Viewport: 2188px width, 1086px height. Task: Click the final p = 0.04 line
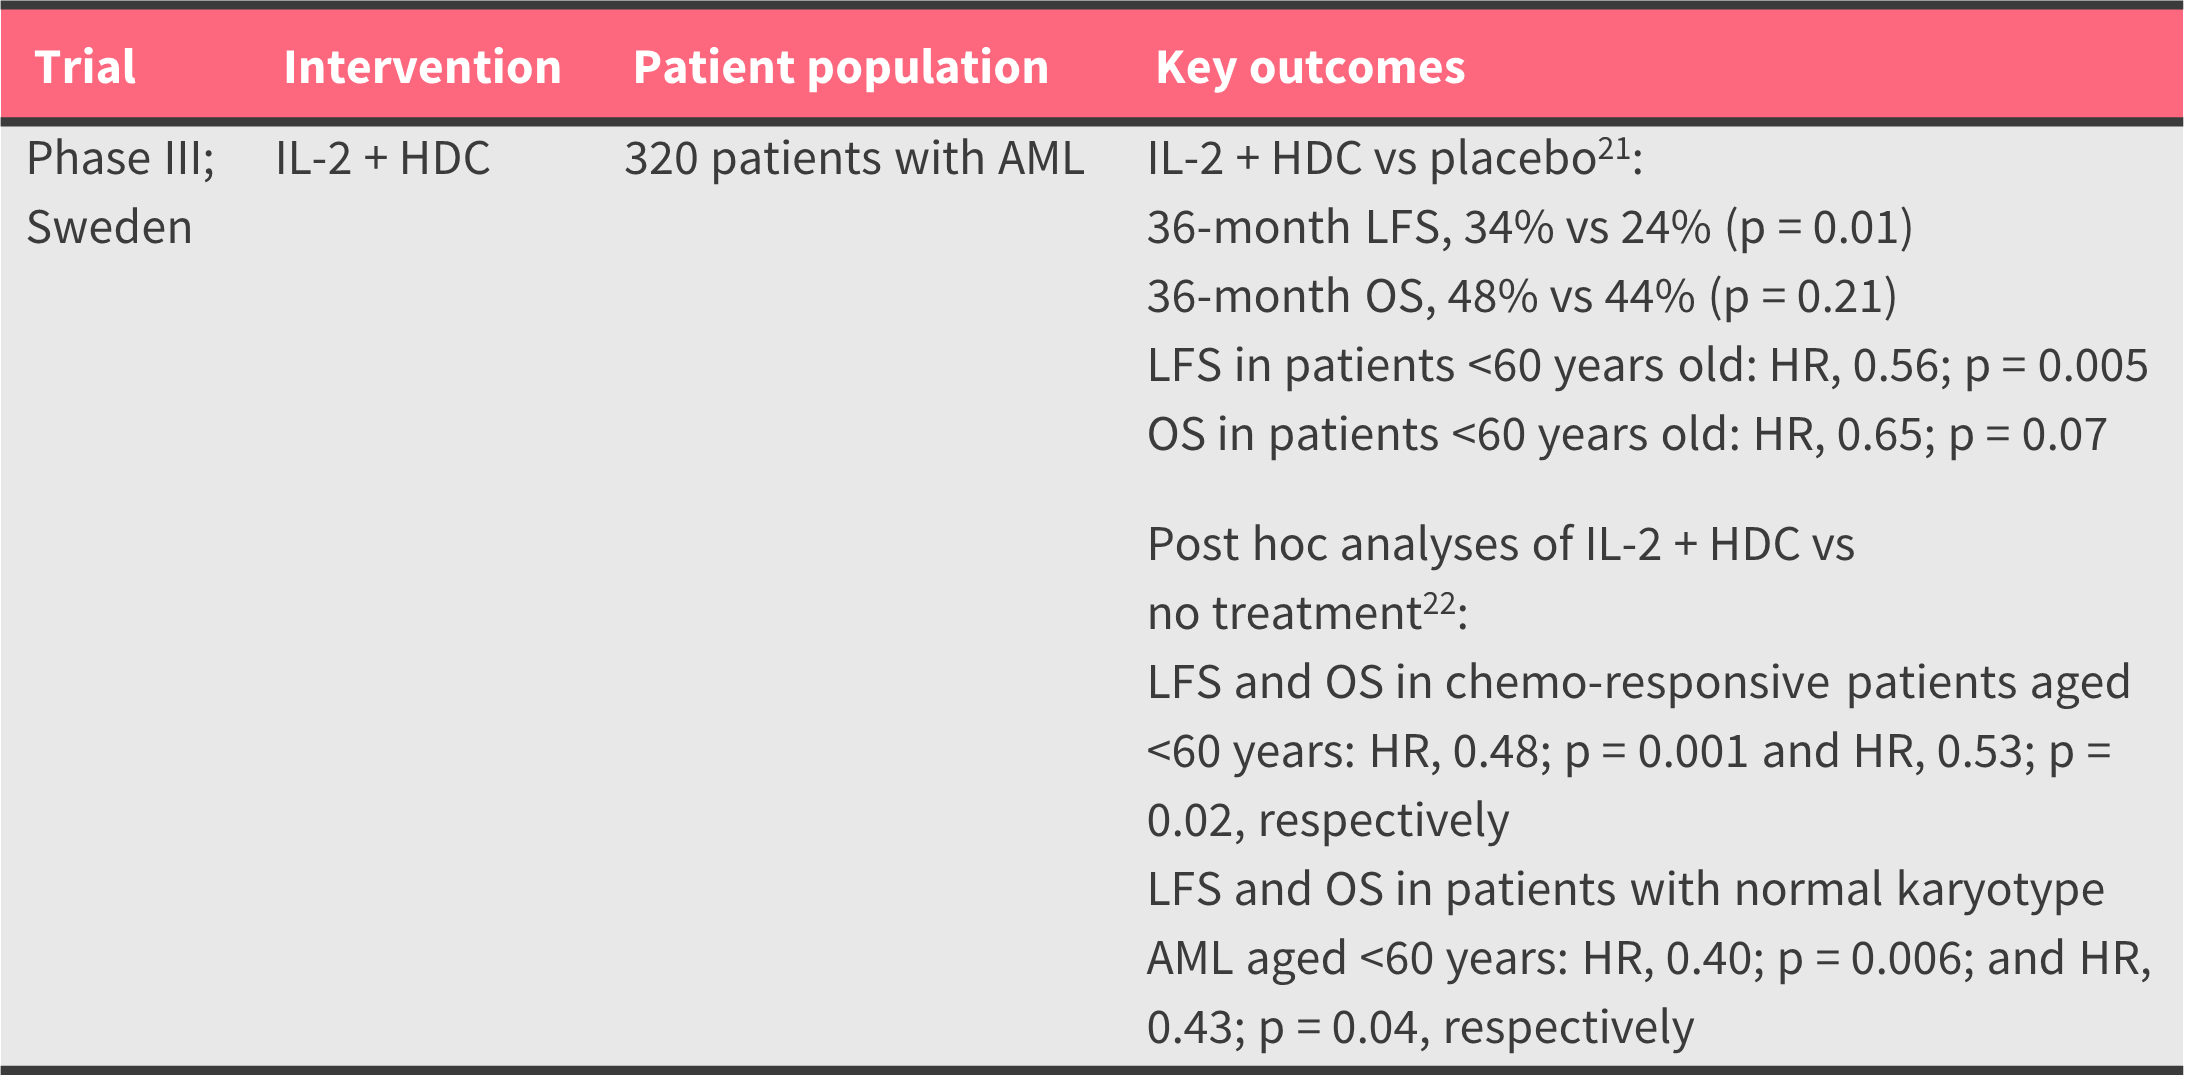point(1420,1028)
